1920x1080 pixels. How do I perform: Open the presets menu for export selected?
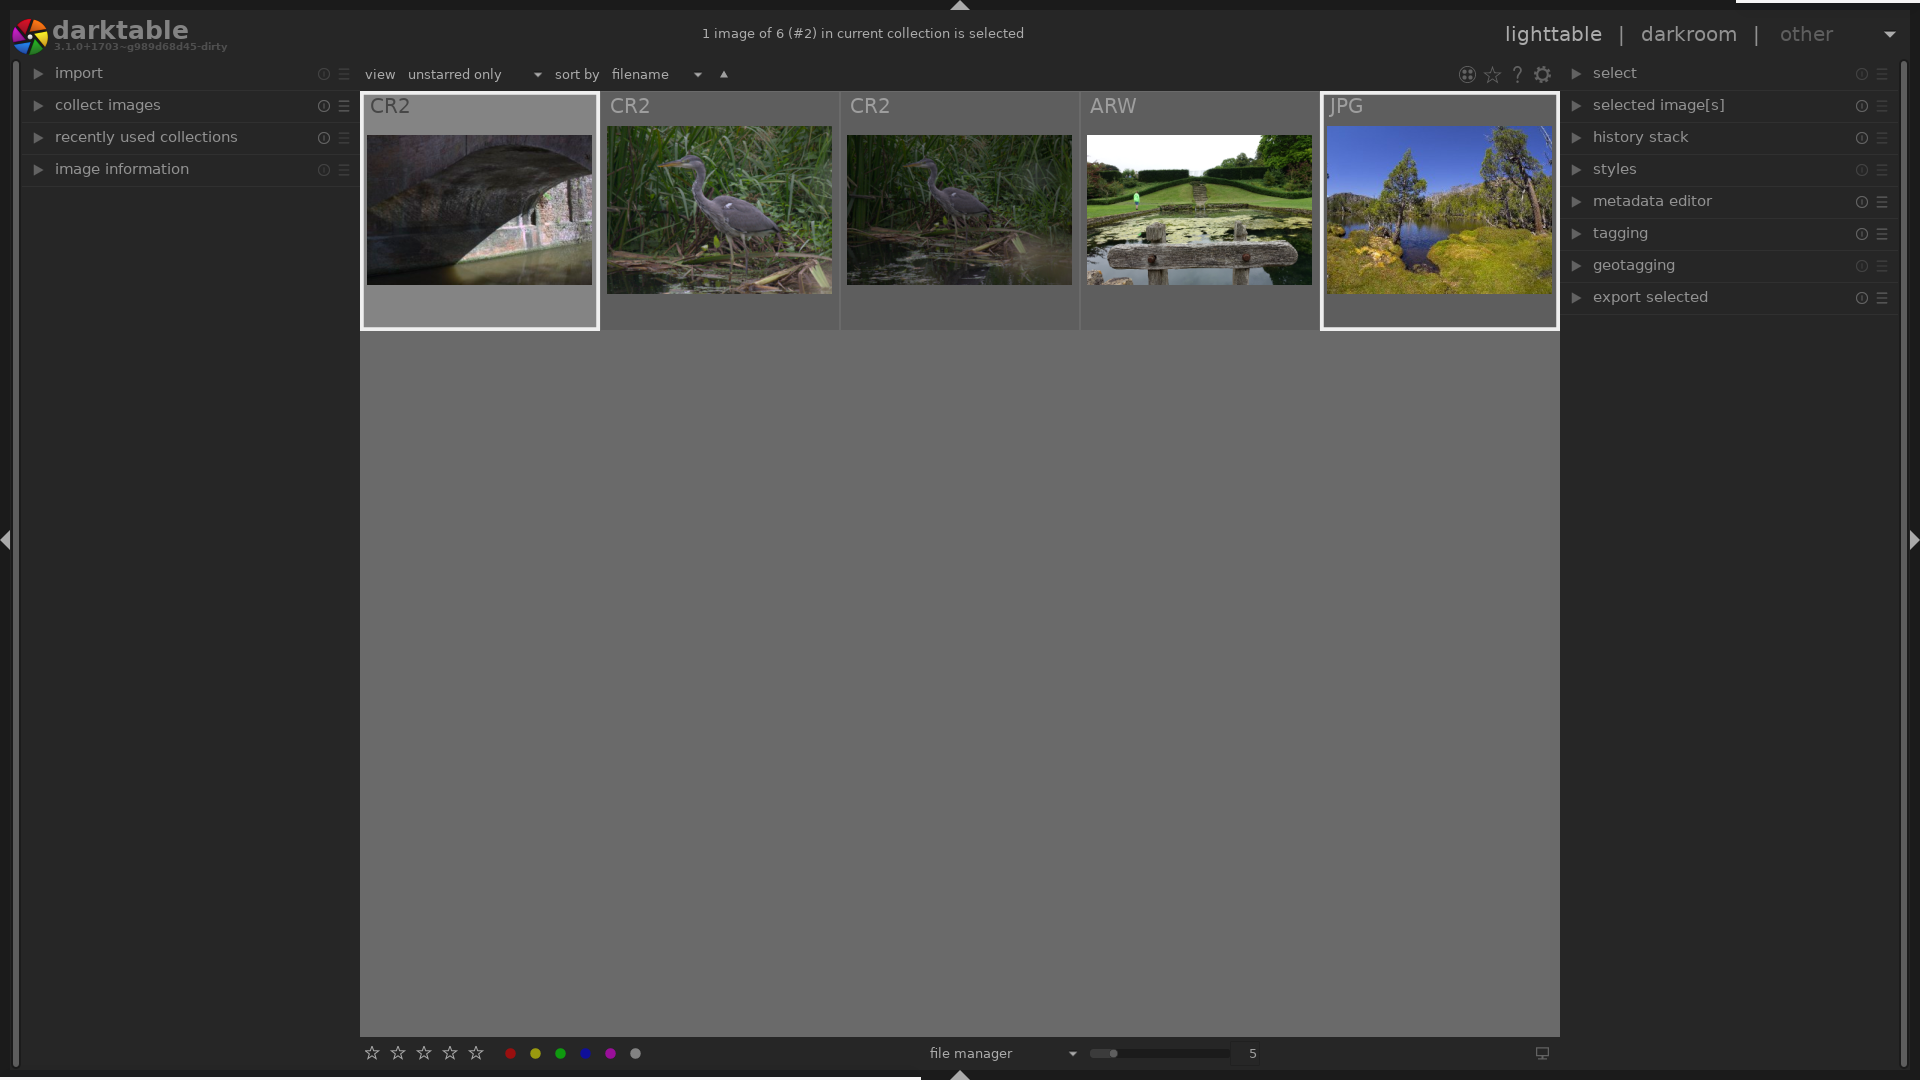pos(1884,297)
